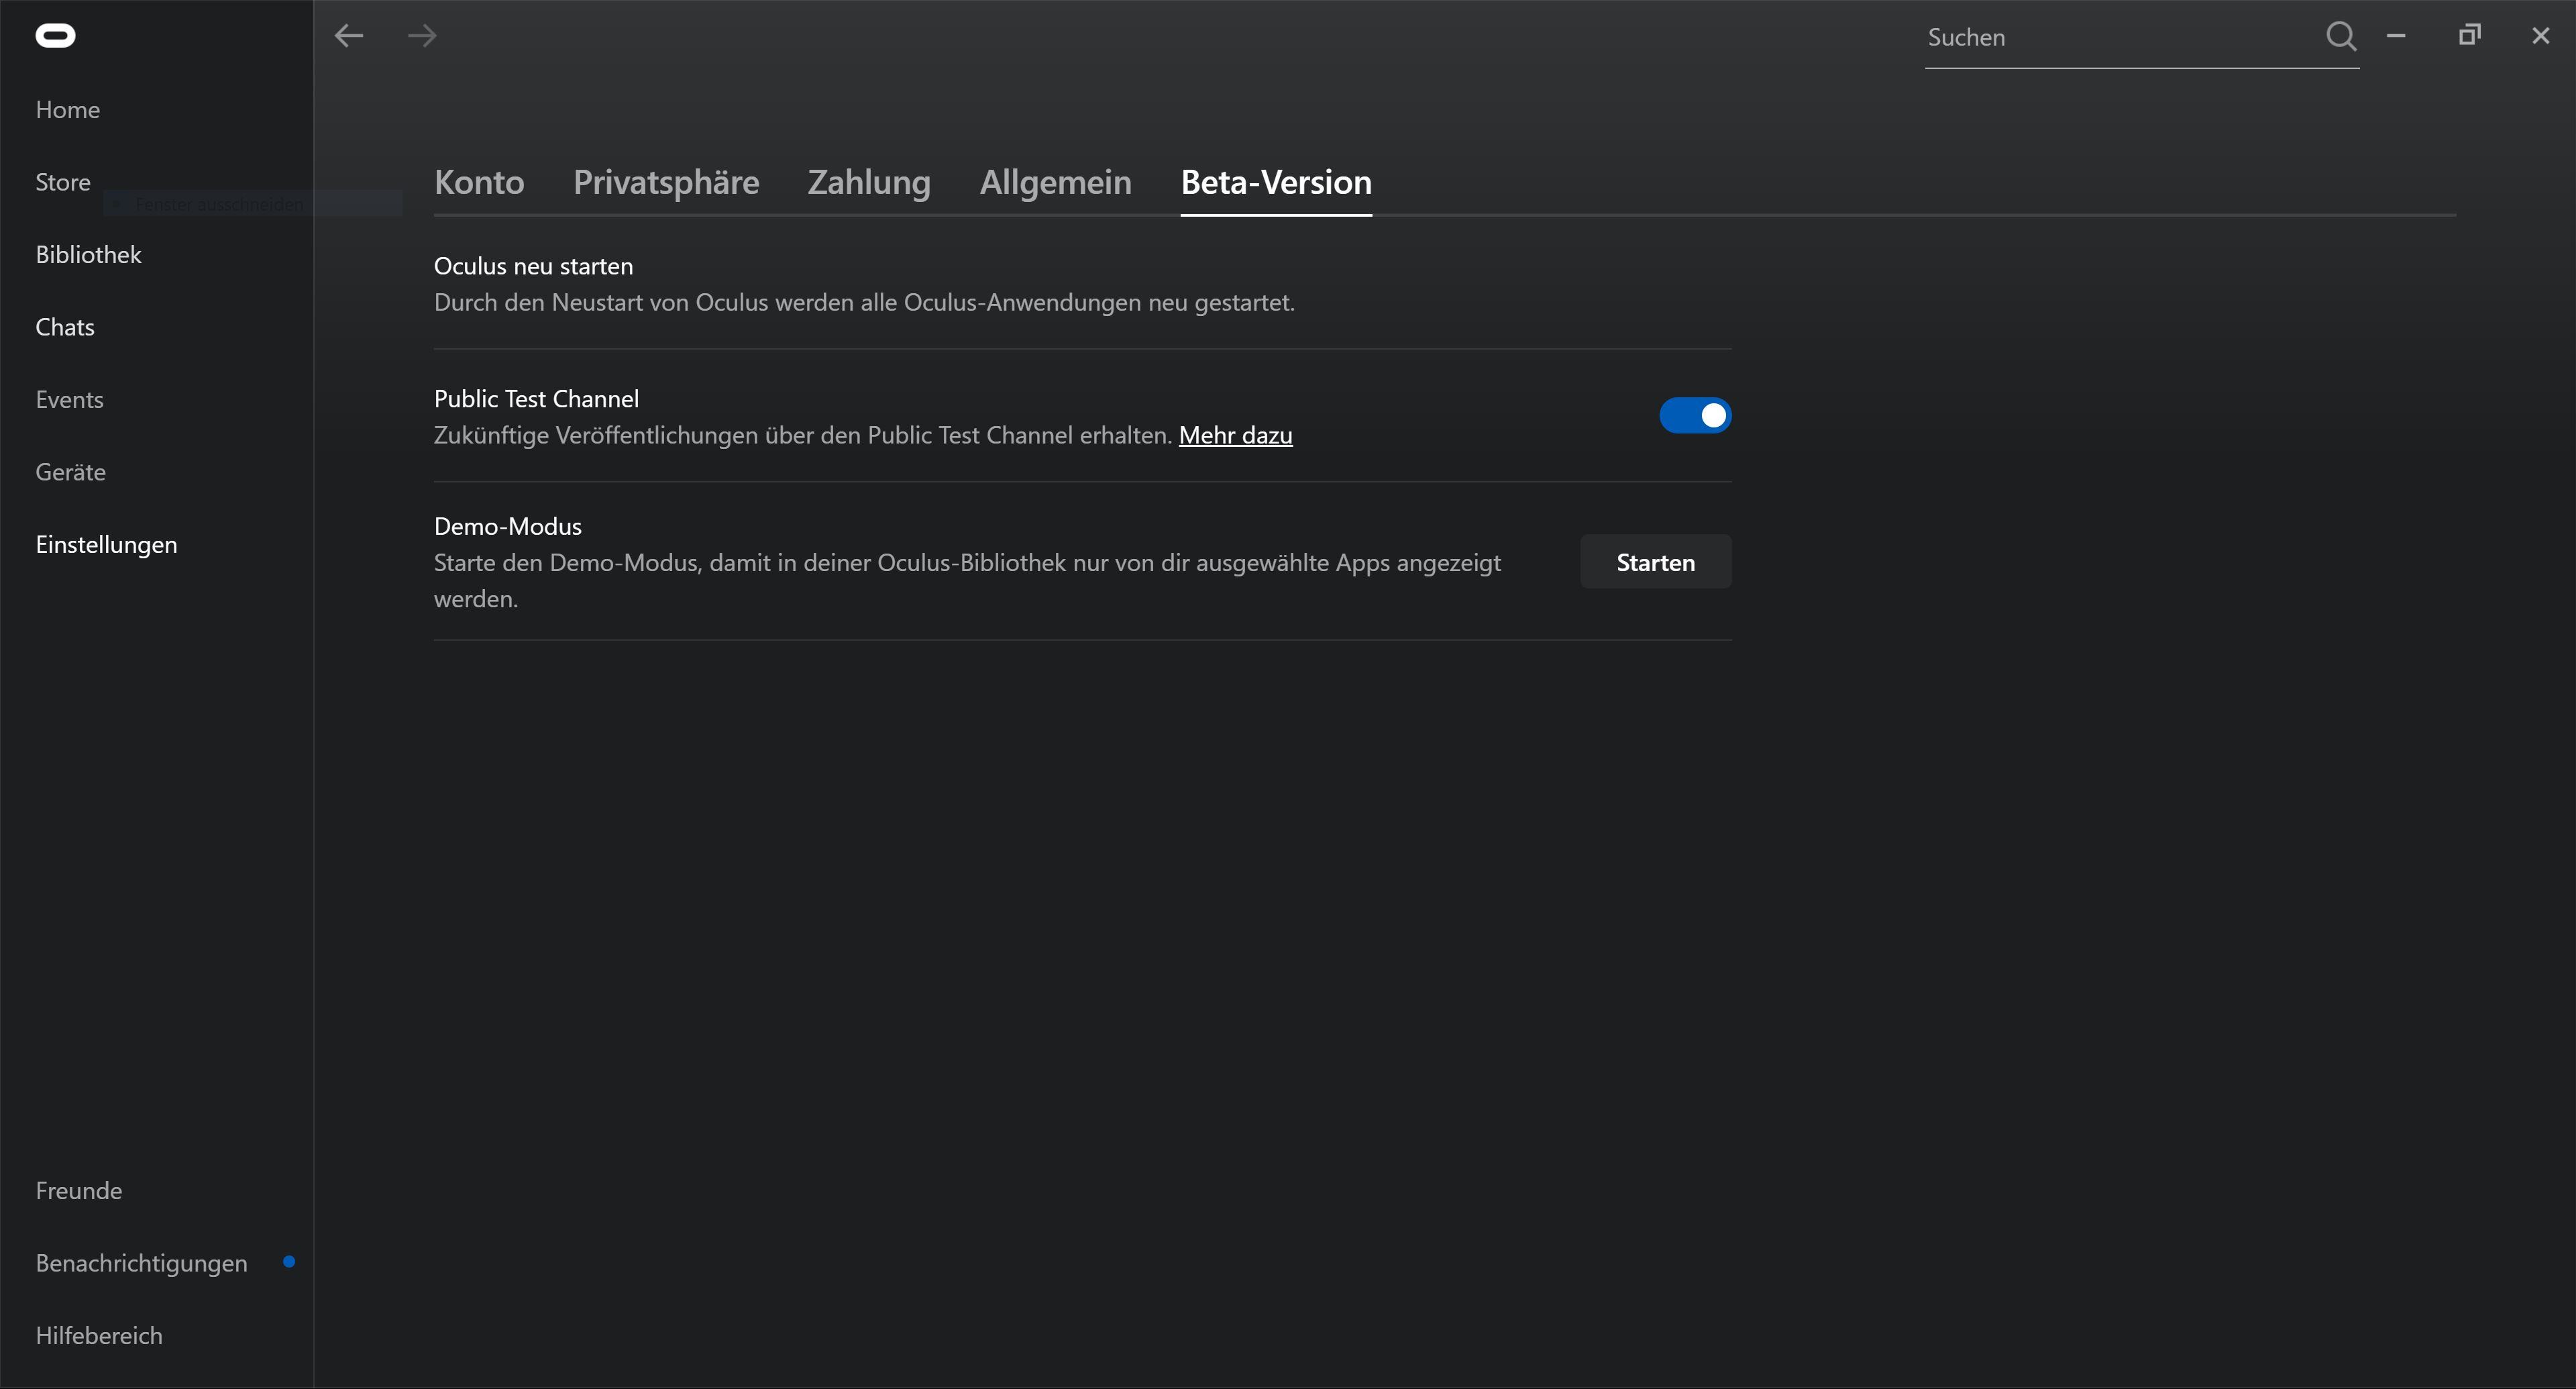2576x1389 pixels.
Task: Click the search magnifier icon
Action: coord(2340,37)
